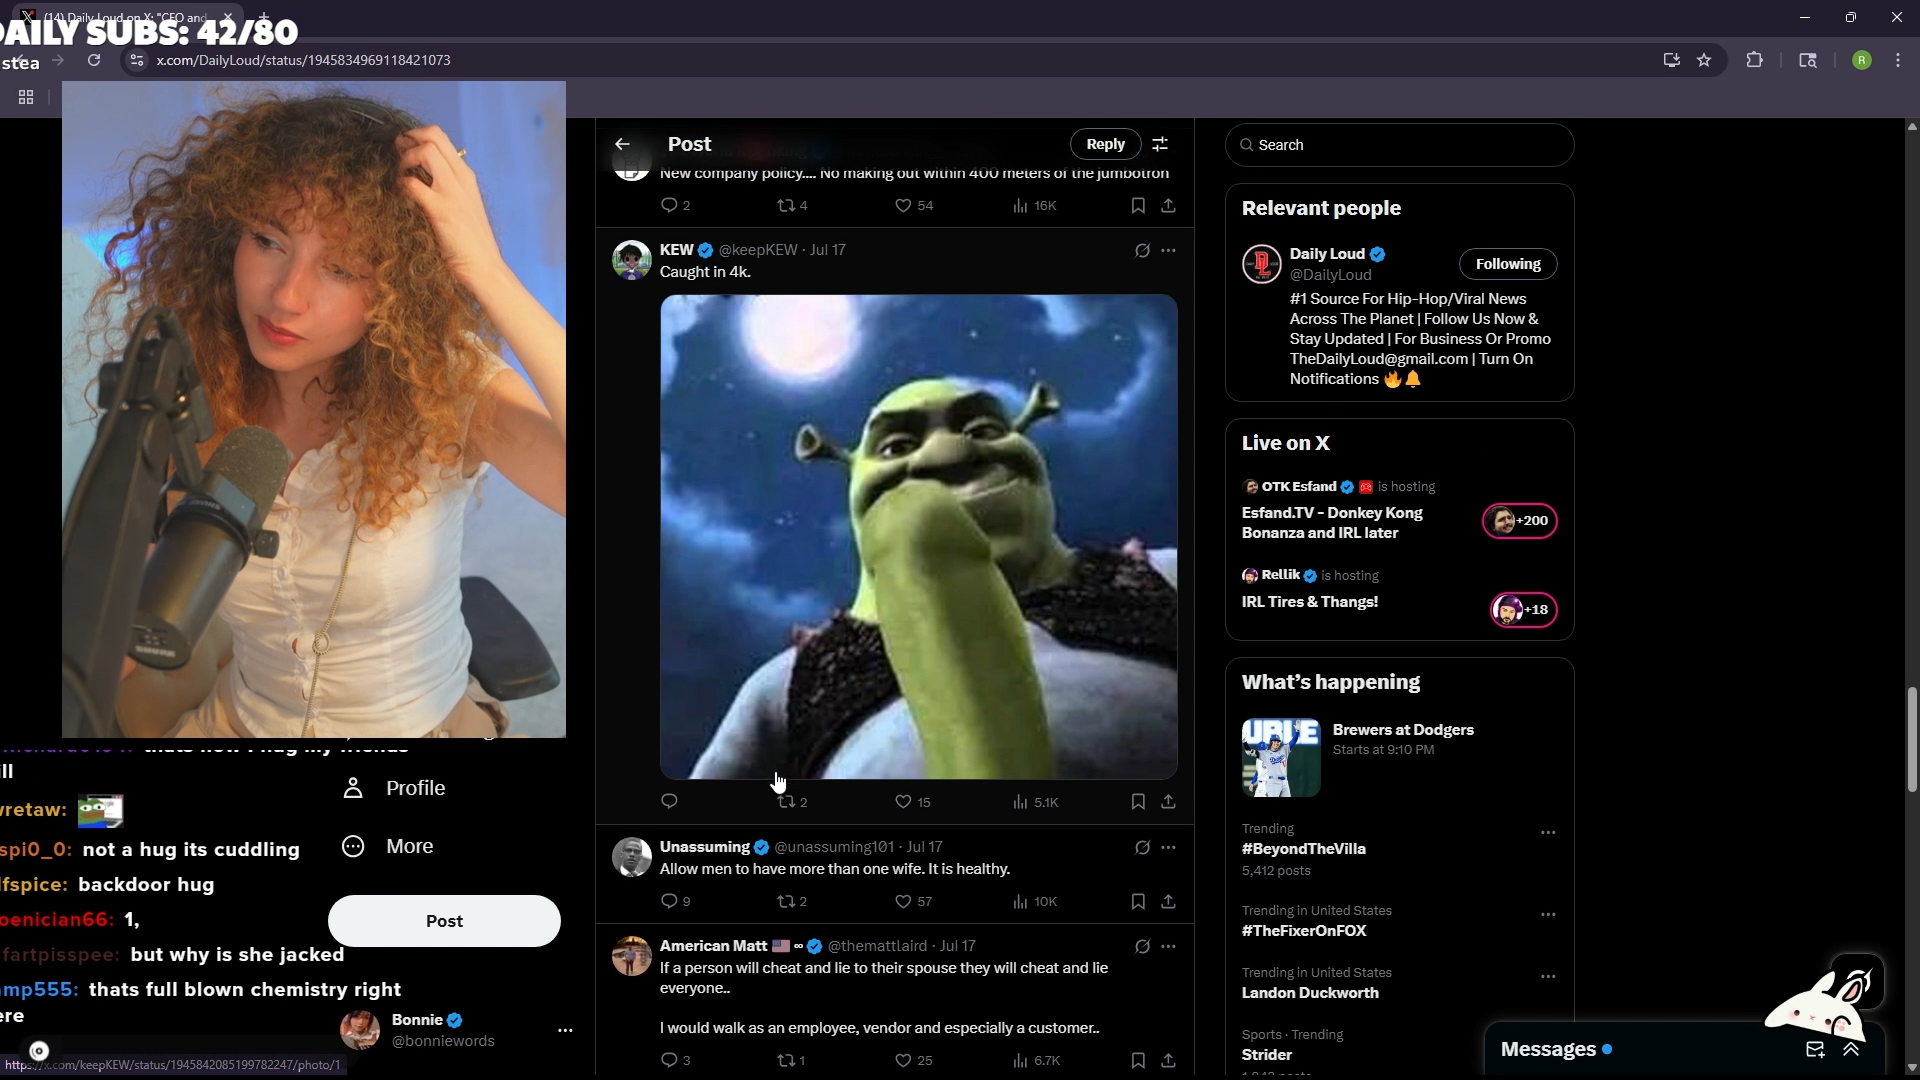Share American Matt's post
This screenshot has width=1920, height=1080.
point(1168,1060)
